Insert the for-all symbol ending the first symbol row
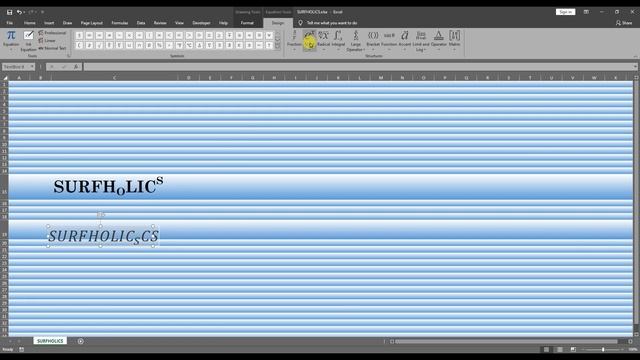Viewport: 640px width, 360px height. [x=269, y=36]
